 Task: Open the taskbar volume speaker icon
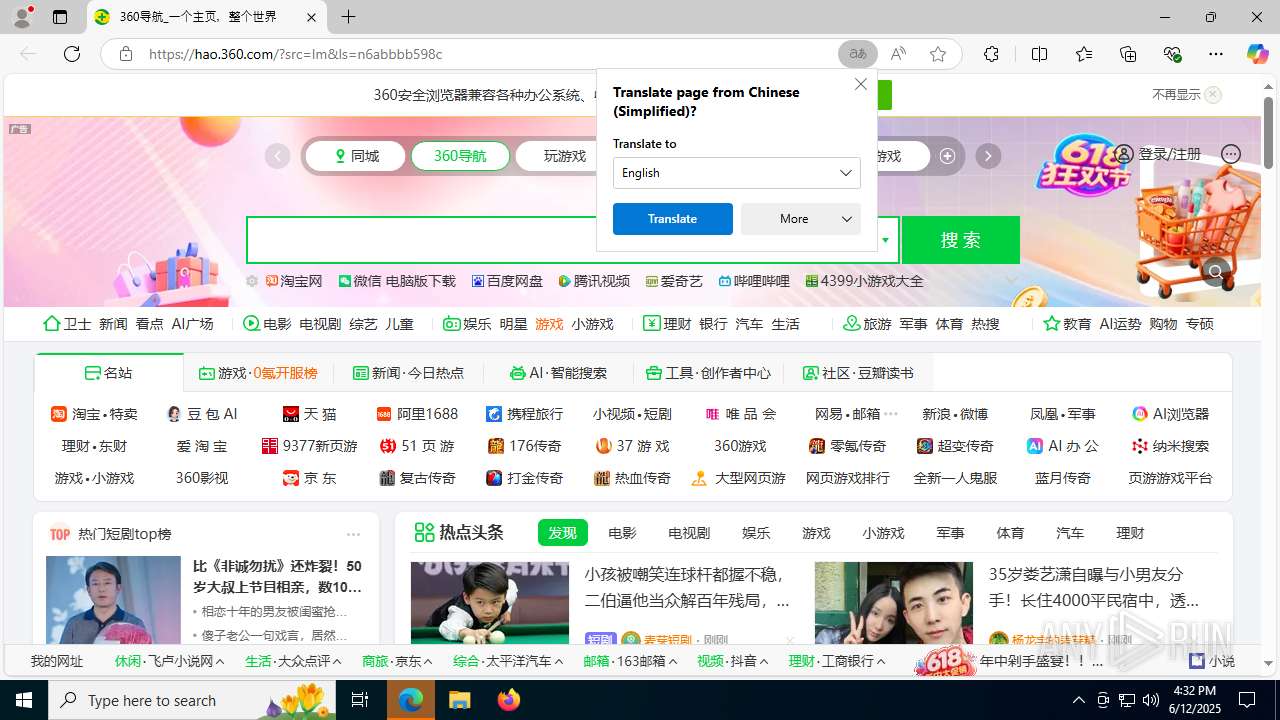1150,700
